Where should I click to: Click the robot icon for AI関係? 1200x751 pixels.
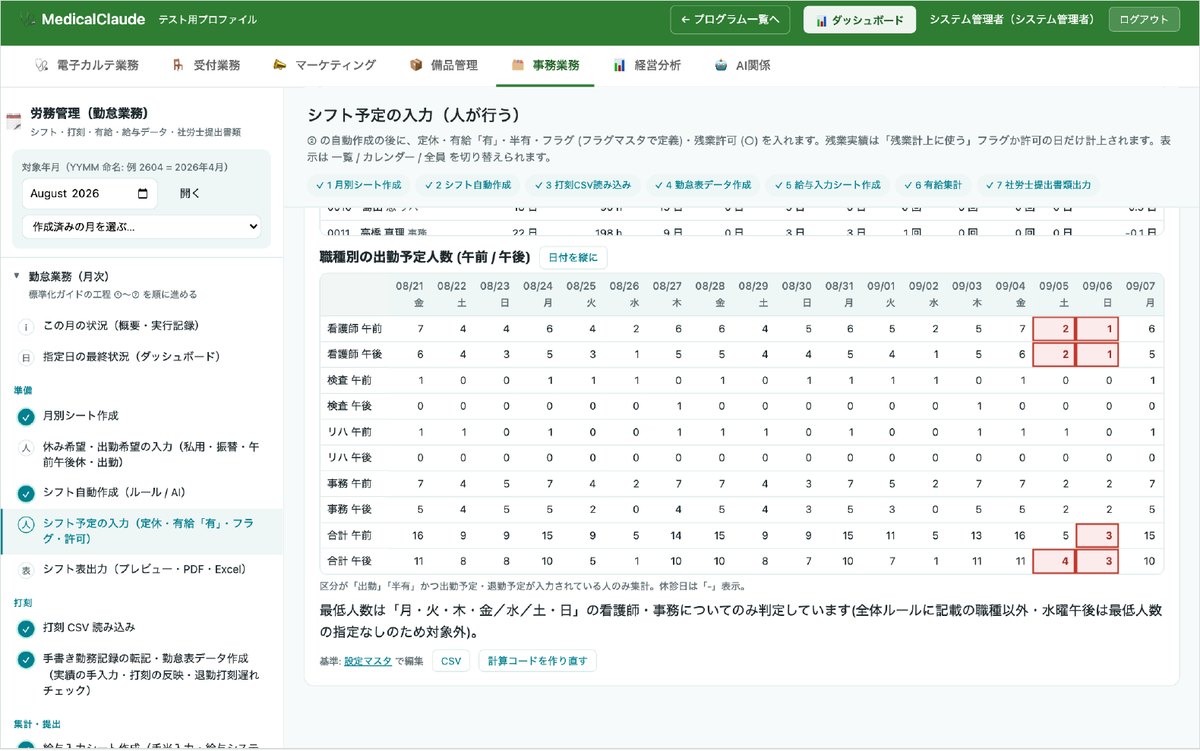(x=721, y=65)
